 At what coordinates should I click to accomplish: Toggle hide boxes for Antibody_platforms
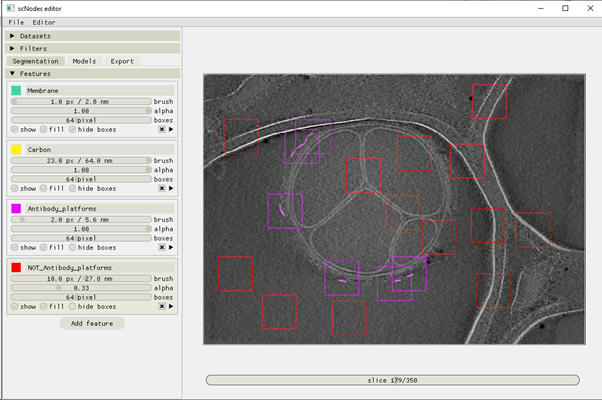tap(72, 248)
